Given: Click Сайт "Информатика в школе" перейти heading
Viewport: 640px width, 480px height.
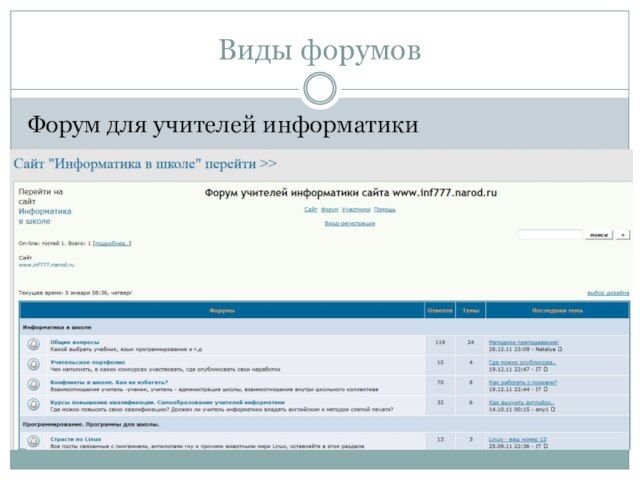Looking at the screenshot, I should pyautogui.click(x=145, y=163).
